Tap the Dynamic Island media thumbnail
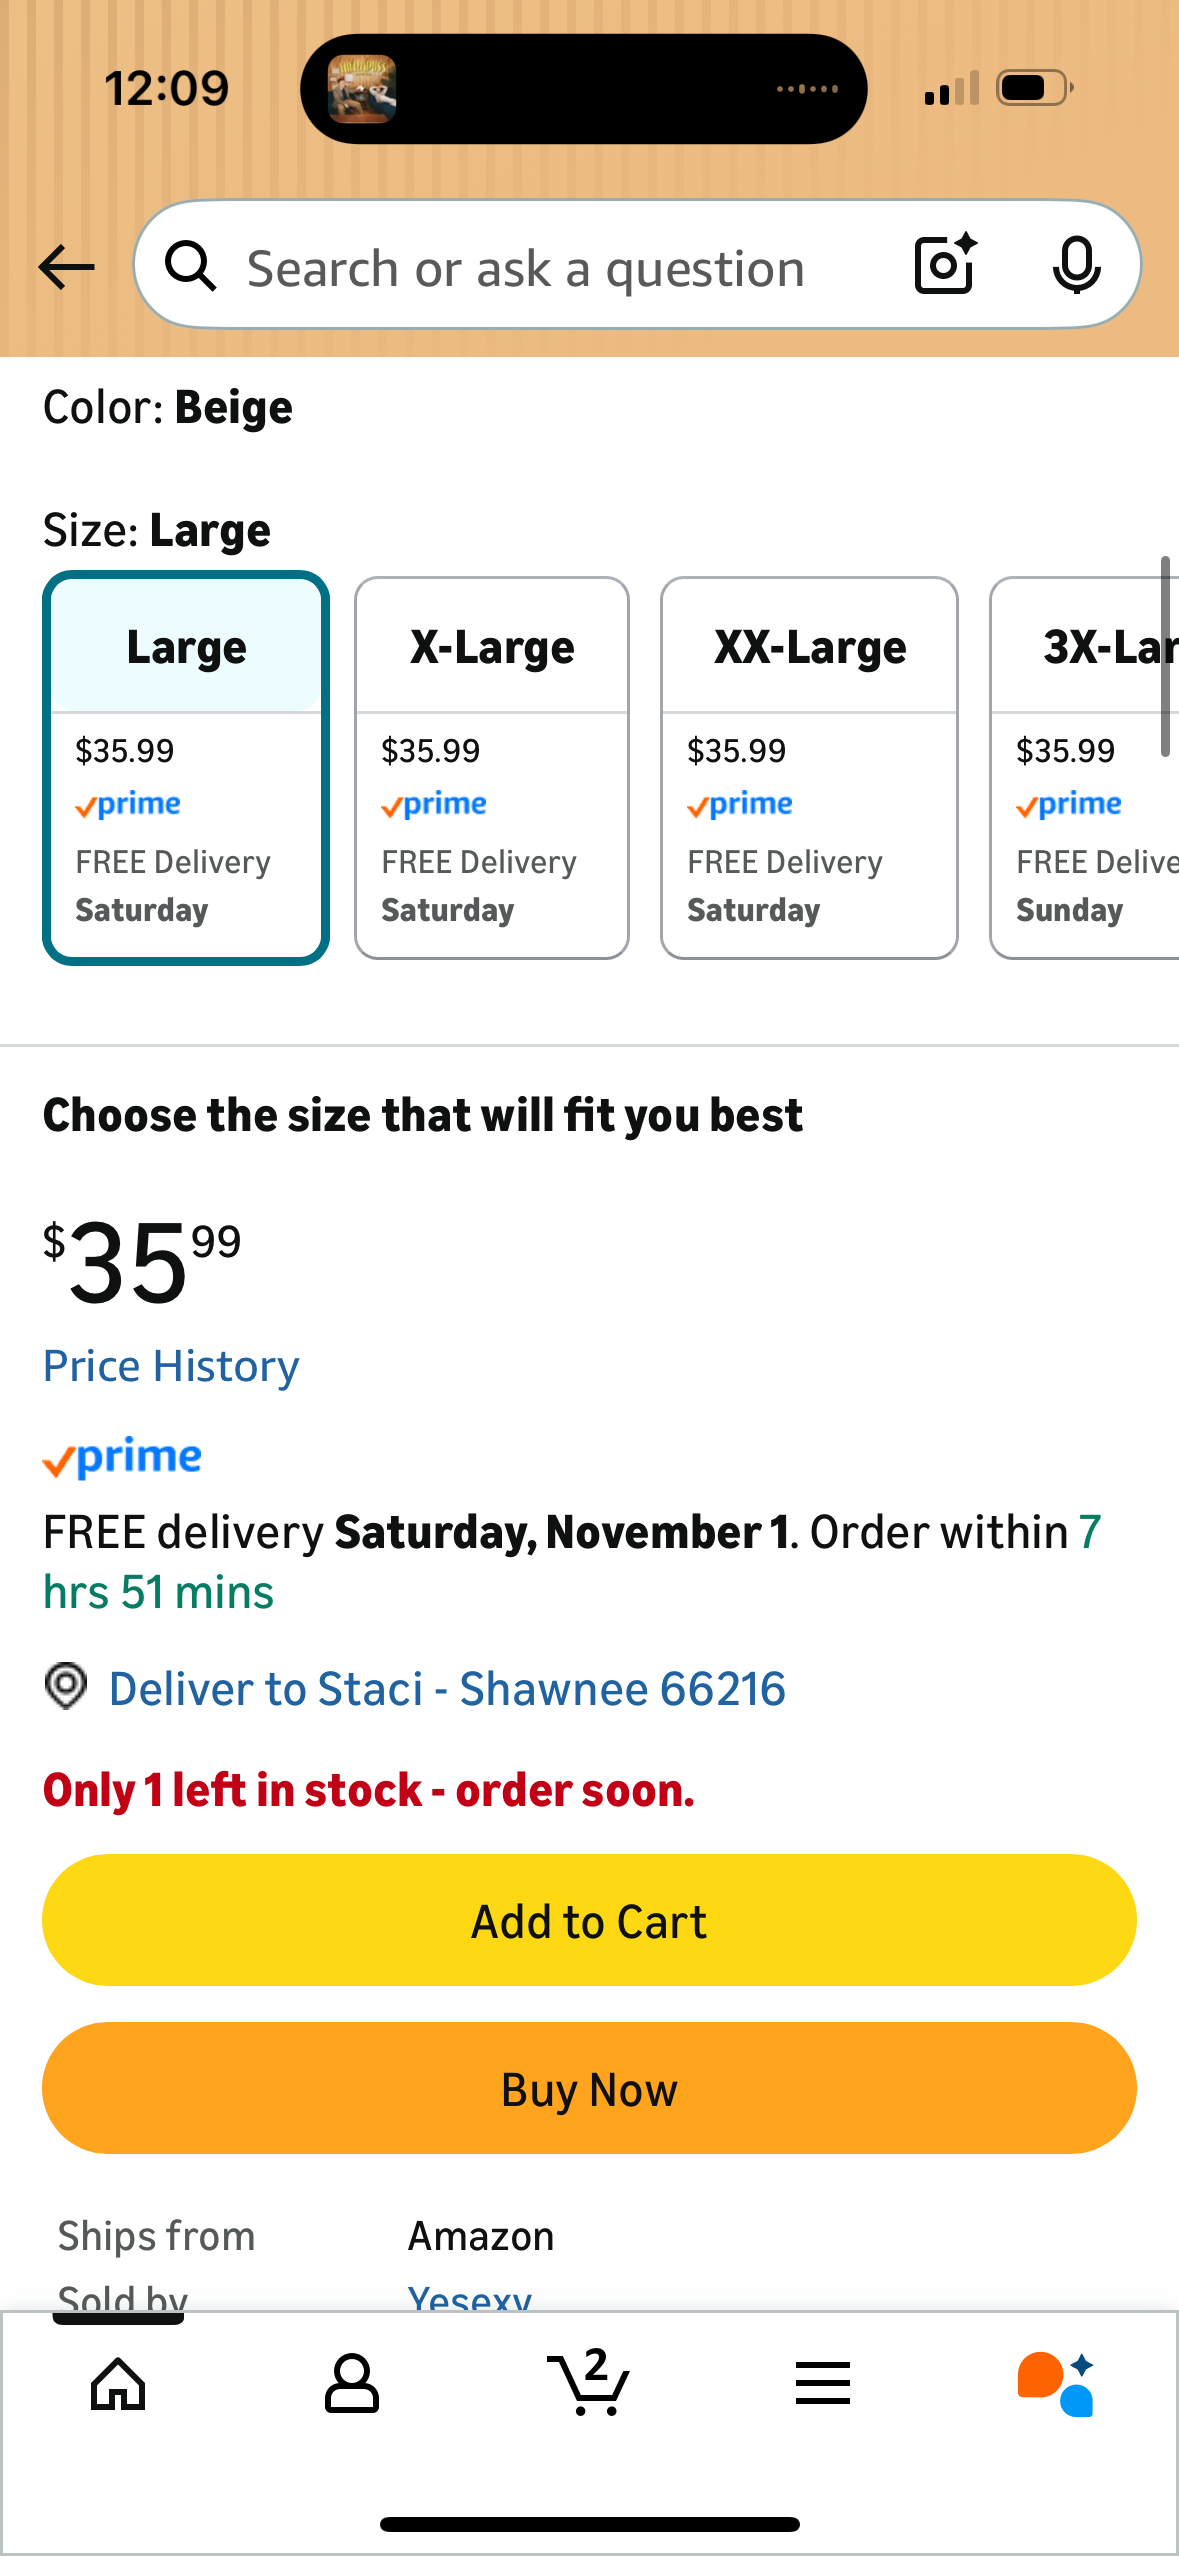 [x=362, y=89]
